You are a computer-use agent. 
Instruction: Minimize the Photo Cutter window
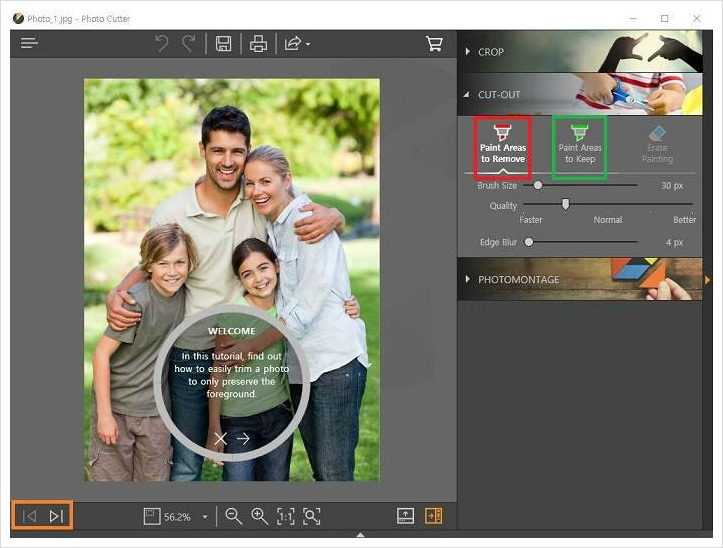pos(633,18)
